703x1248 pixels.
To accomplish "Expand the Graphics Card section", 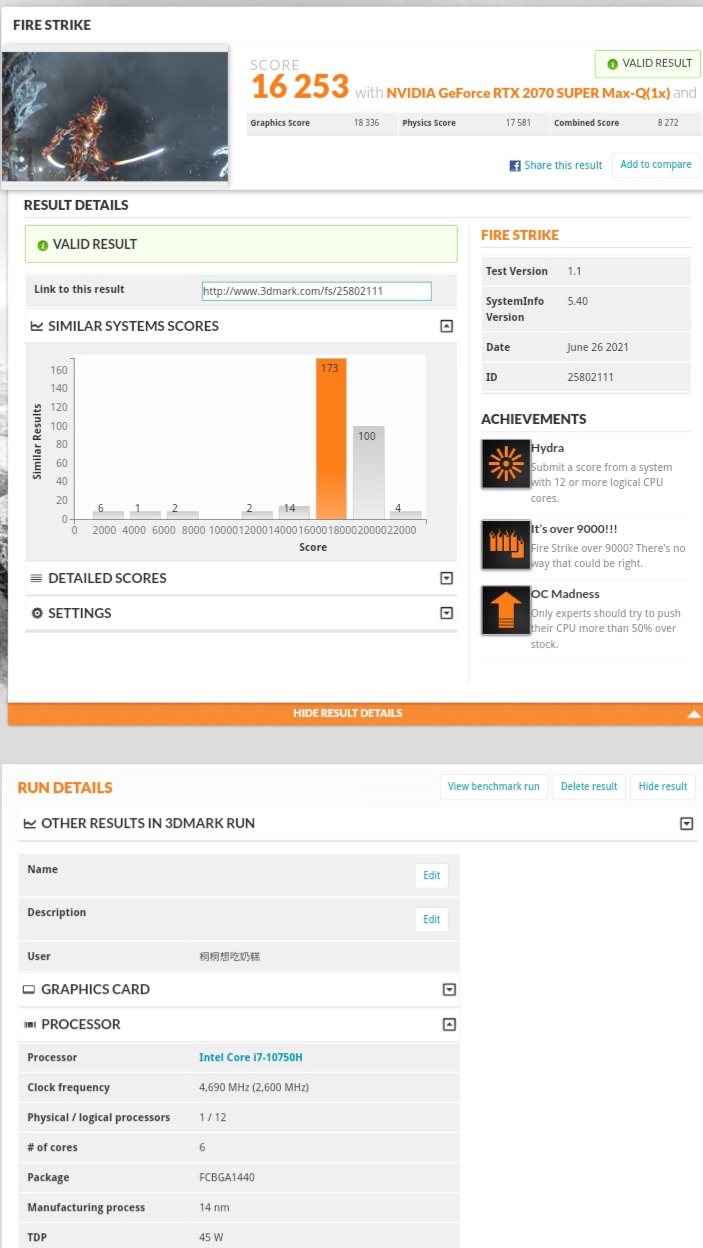I will point(449,989).
